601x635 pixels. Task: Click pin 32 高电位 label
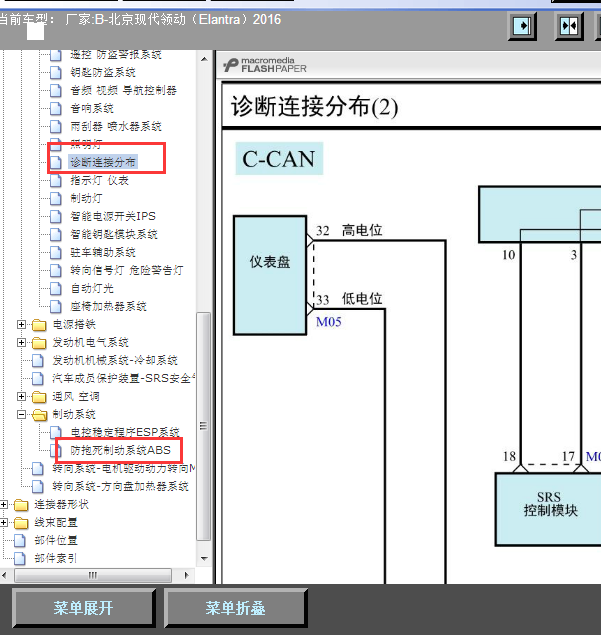(349, 230)
